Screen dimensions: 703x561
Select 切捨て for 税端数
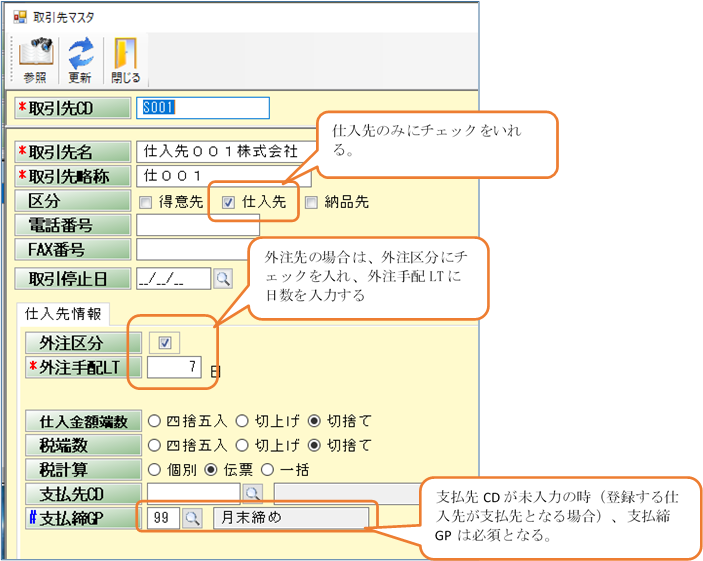[x=314, y=445]
